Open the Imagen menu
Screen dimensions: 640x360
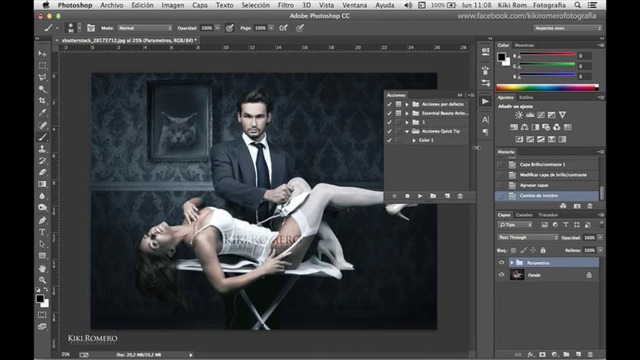coord(173,5)
